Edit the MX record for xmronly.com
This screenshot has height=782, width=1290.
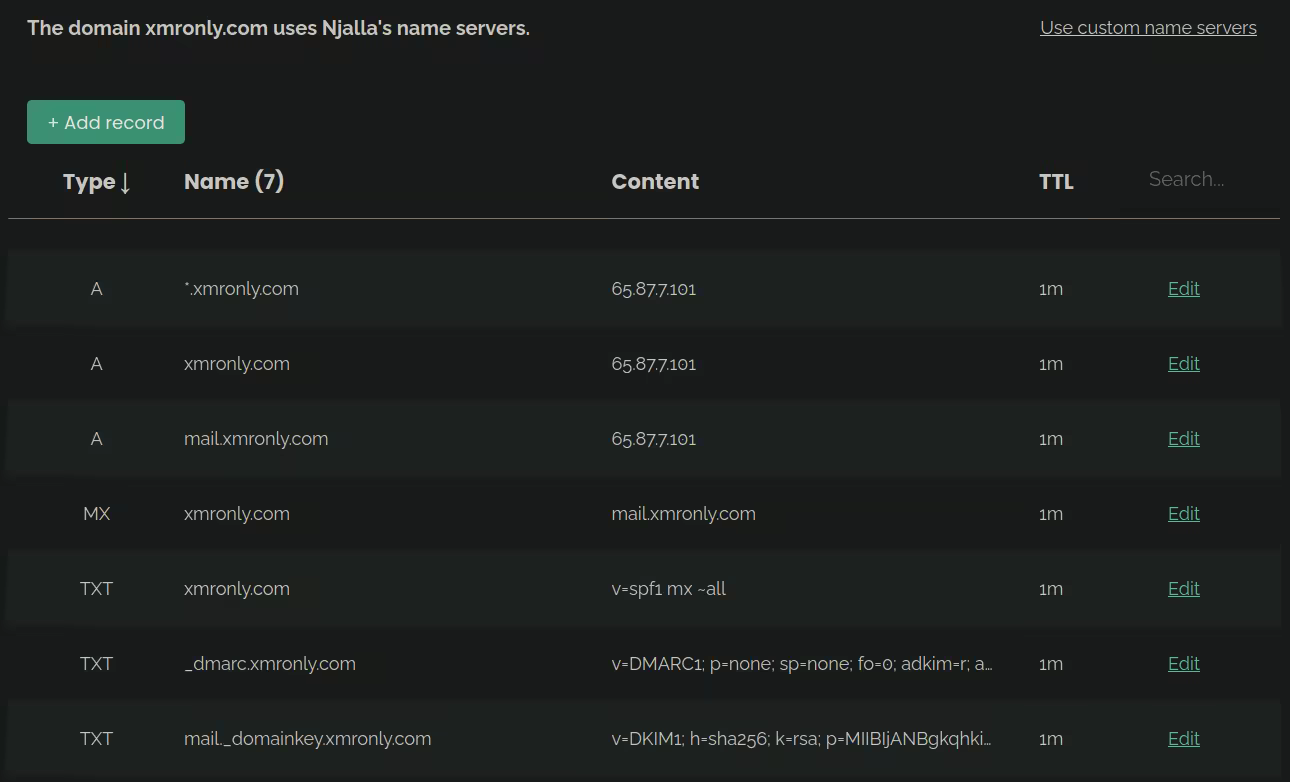pos(1183,514)
